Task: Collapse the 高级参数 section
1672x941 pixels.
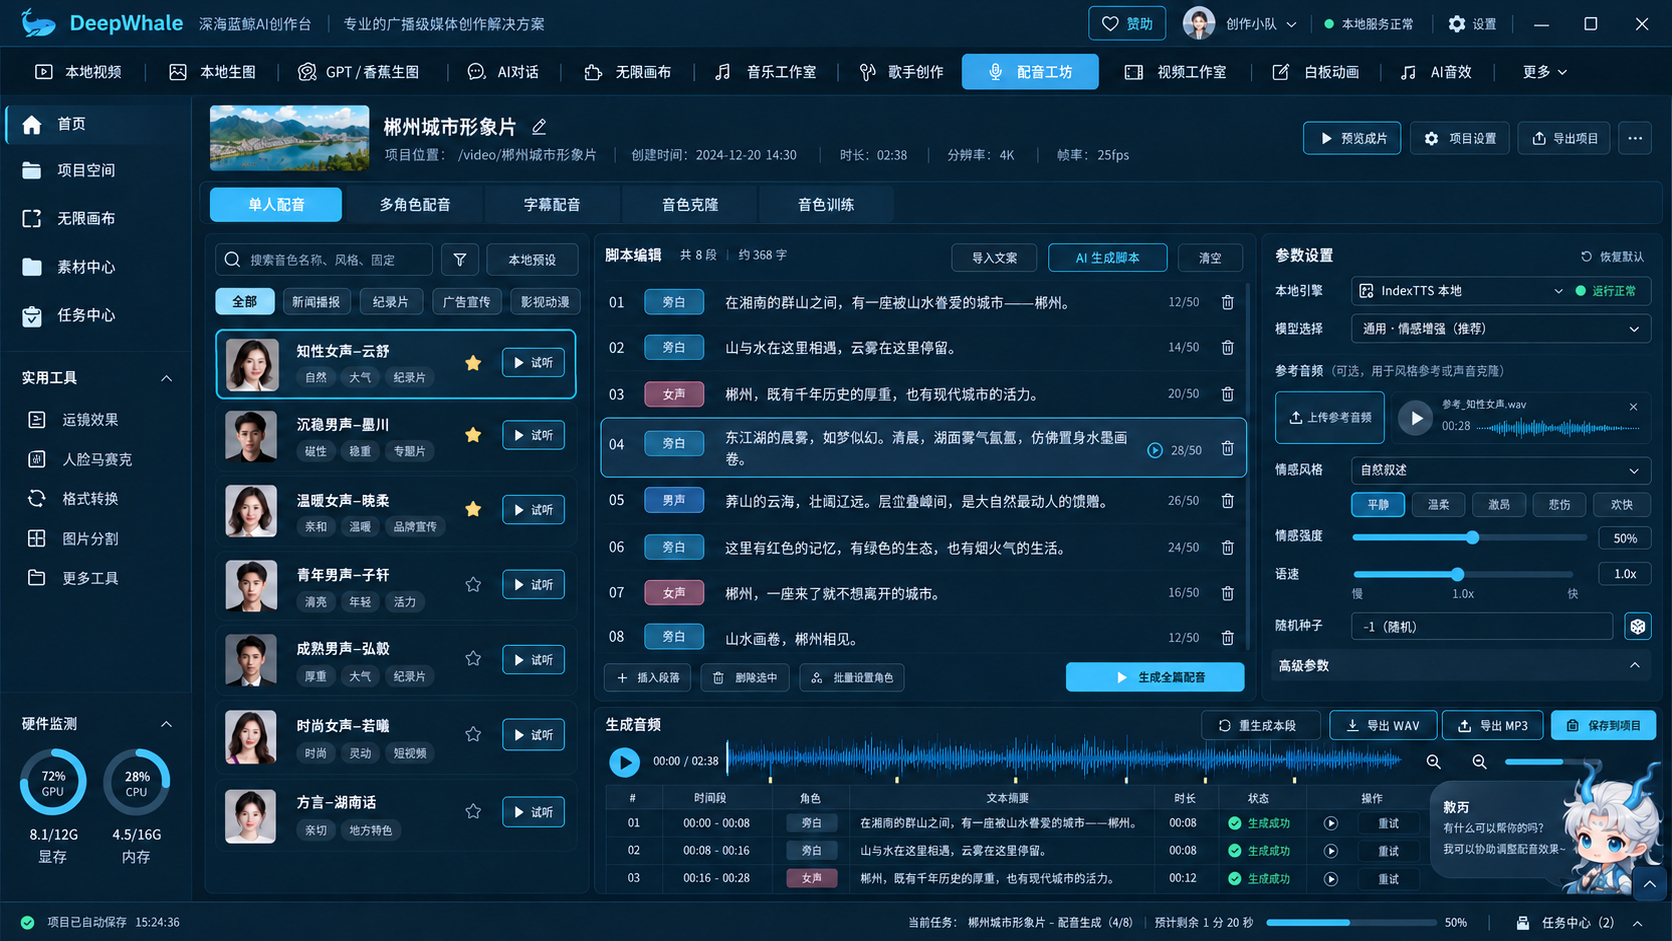Action: 1635,666
